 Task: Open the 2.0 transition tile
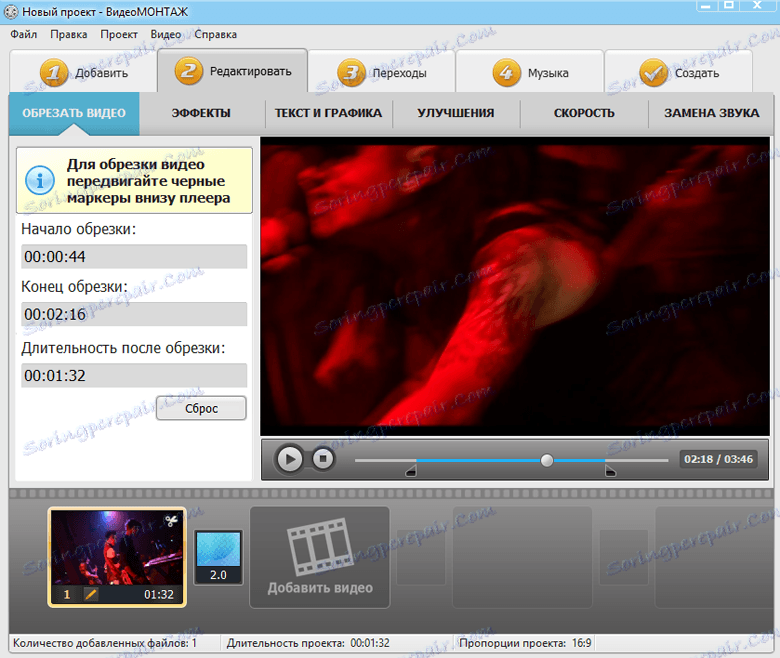point(218,557)
